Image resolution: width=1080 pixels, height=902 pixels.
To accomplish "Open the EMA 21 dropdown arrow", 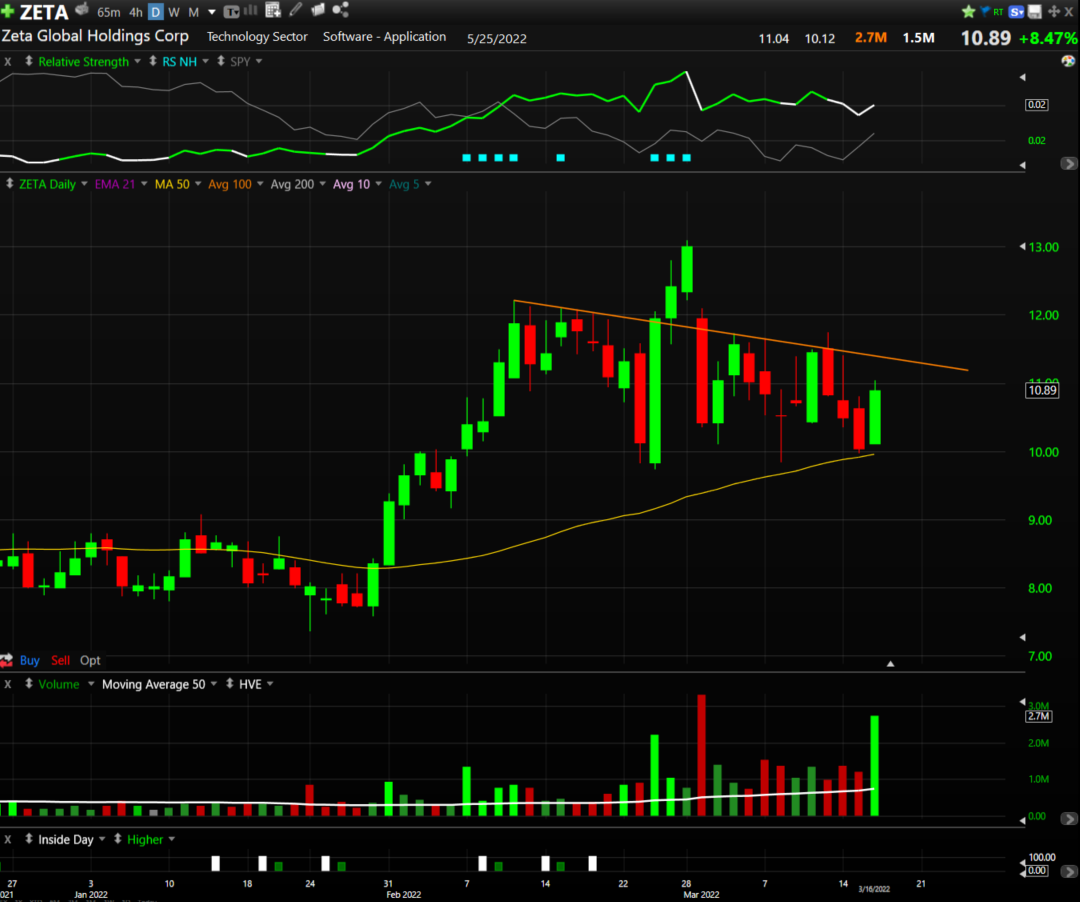I will (x=144, y=184).
